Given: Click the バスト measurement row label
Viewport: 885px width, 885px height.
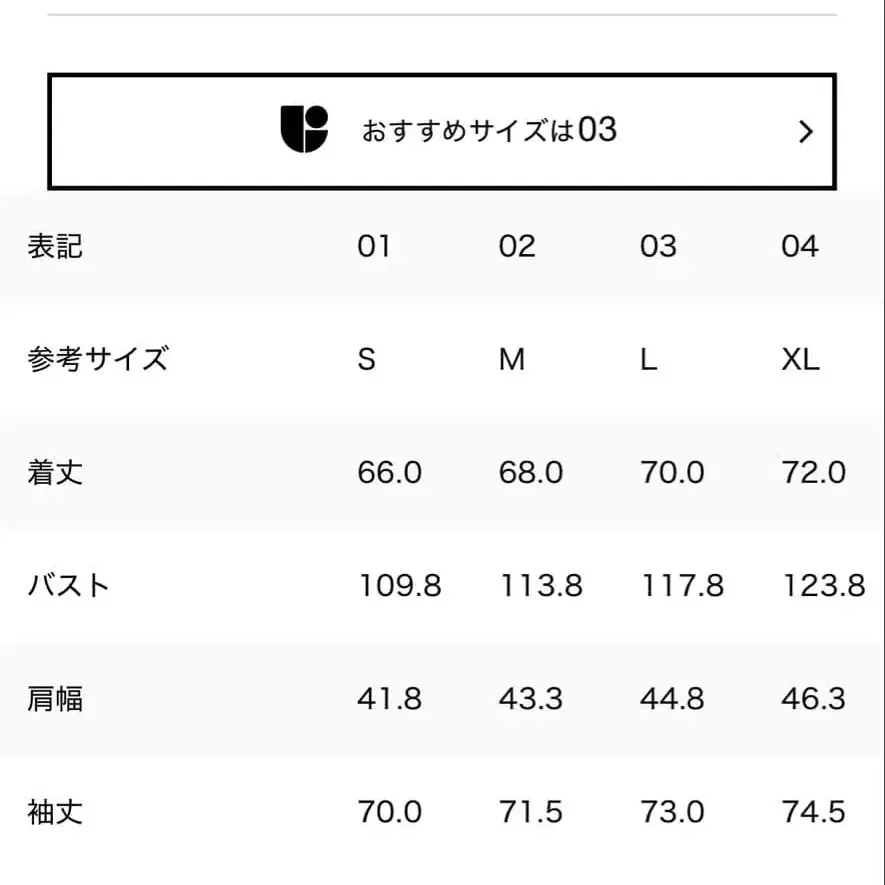Looking at the screenshot, I should 68,586.
